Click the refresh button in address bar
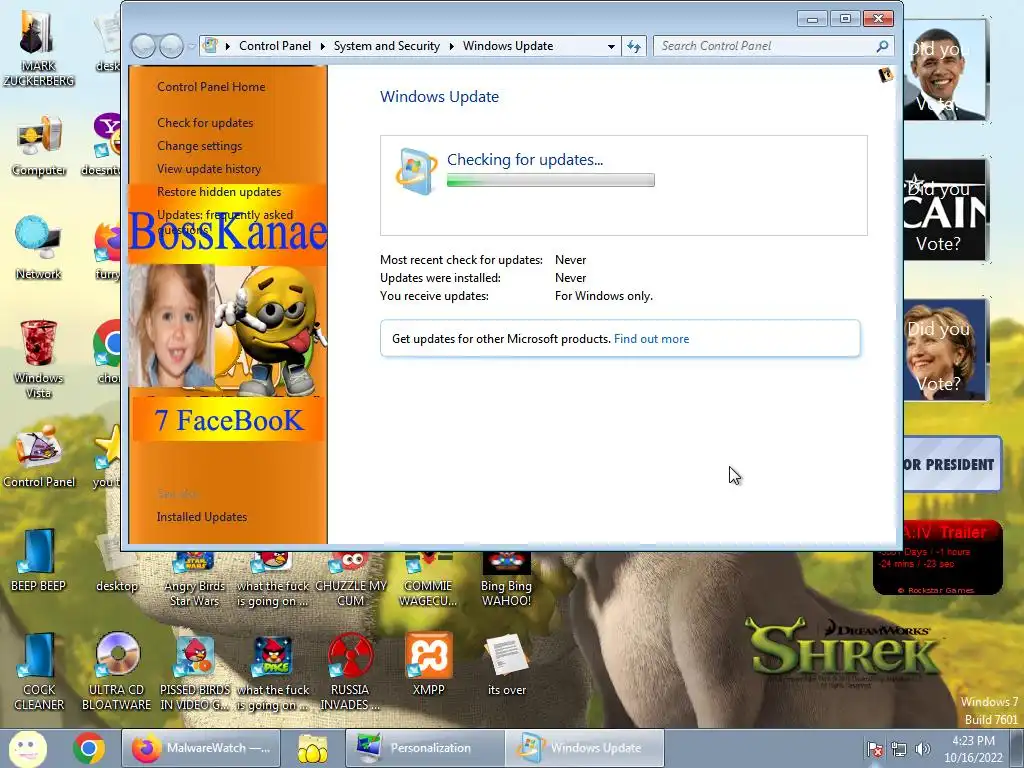This screenshot has height=768, width=1024. 633,46
